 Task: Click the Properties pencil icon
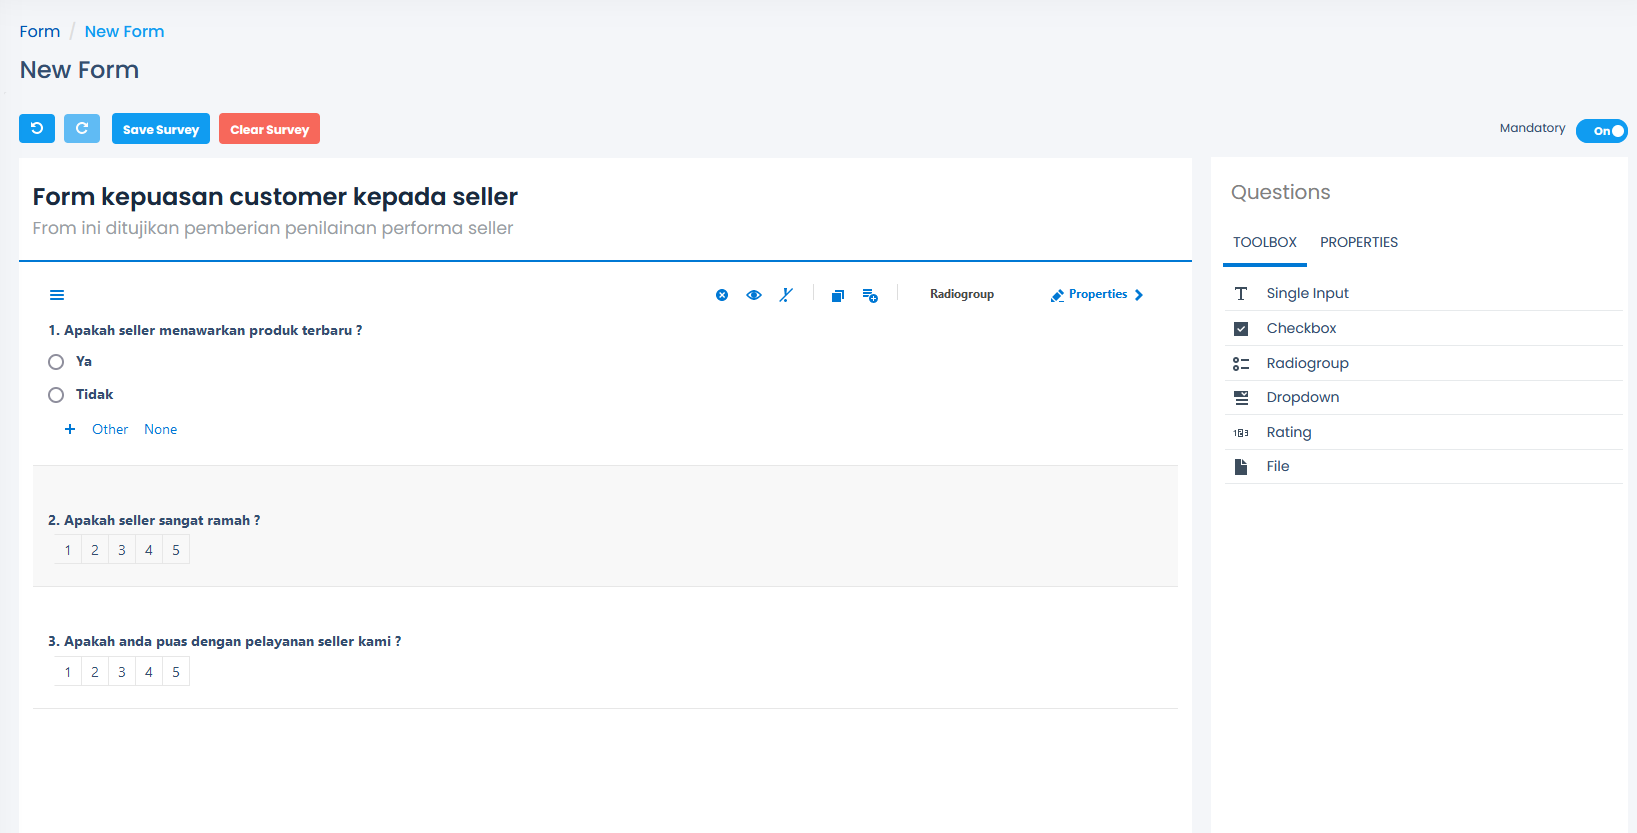[1057, 295]
